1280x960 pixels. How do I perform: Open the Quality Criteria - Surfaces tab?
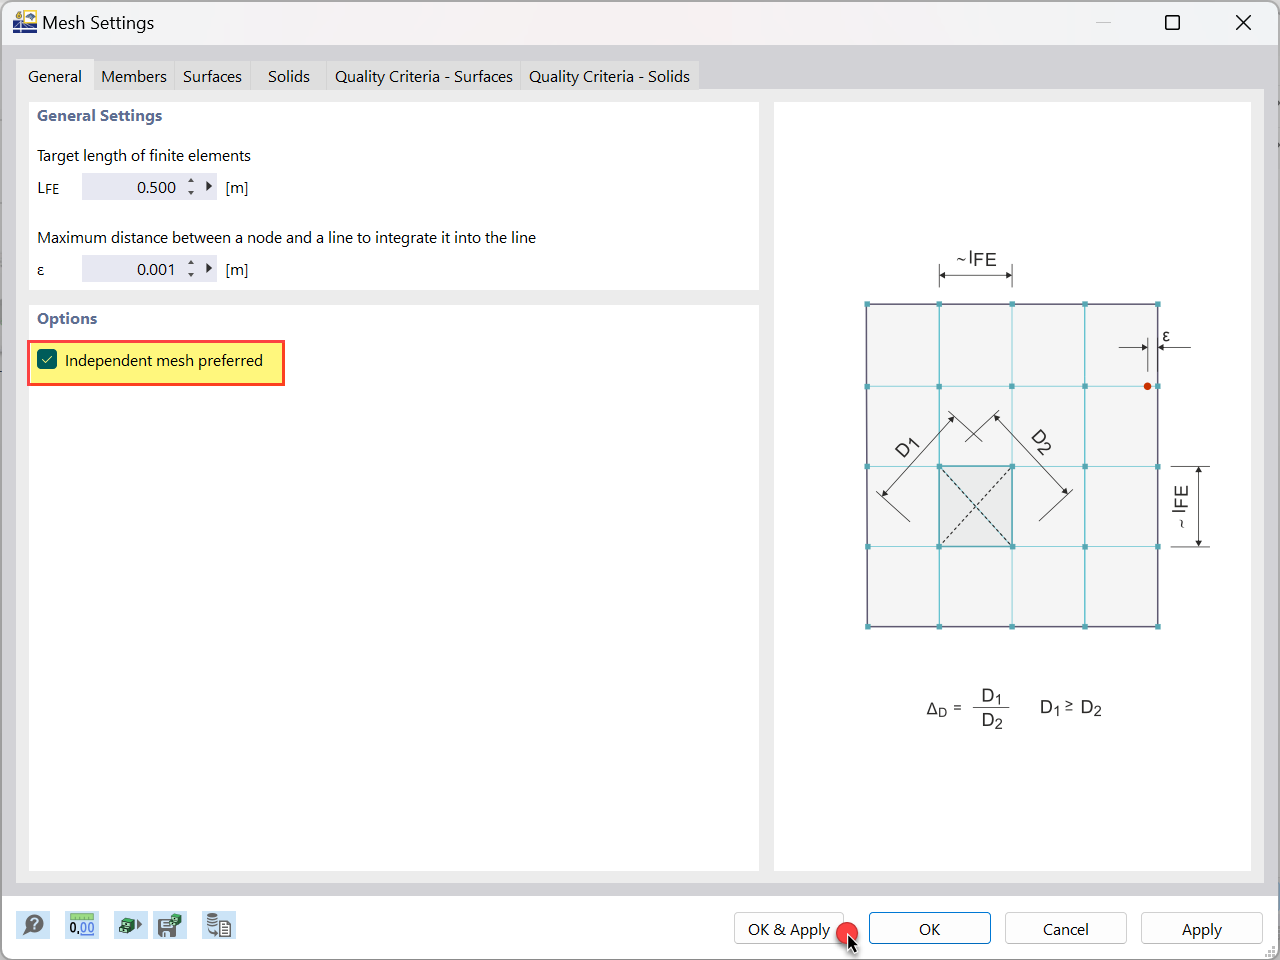(423, 76)
